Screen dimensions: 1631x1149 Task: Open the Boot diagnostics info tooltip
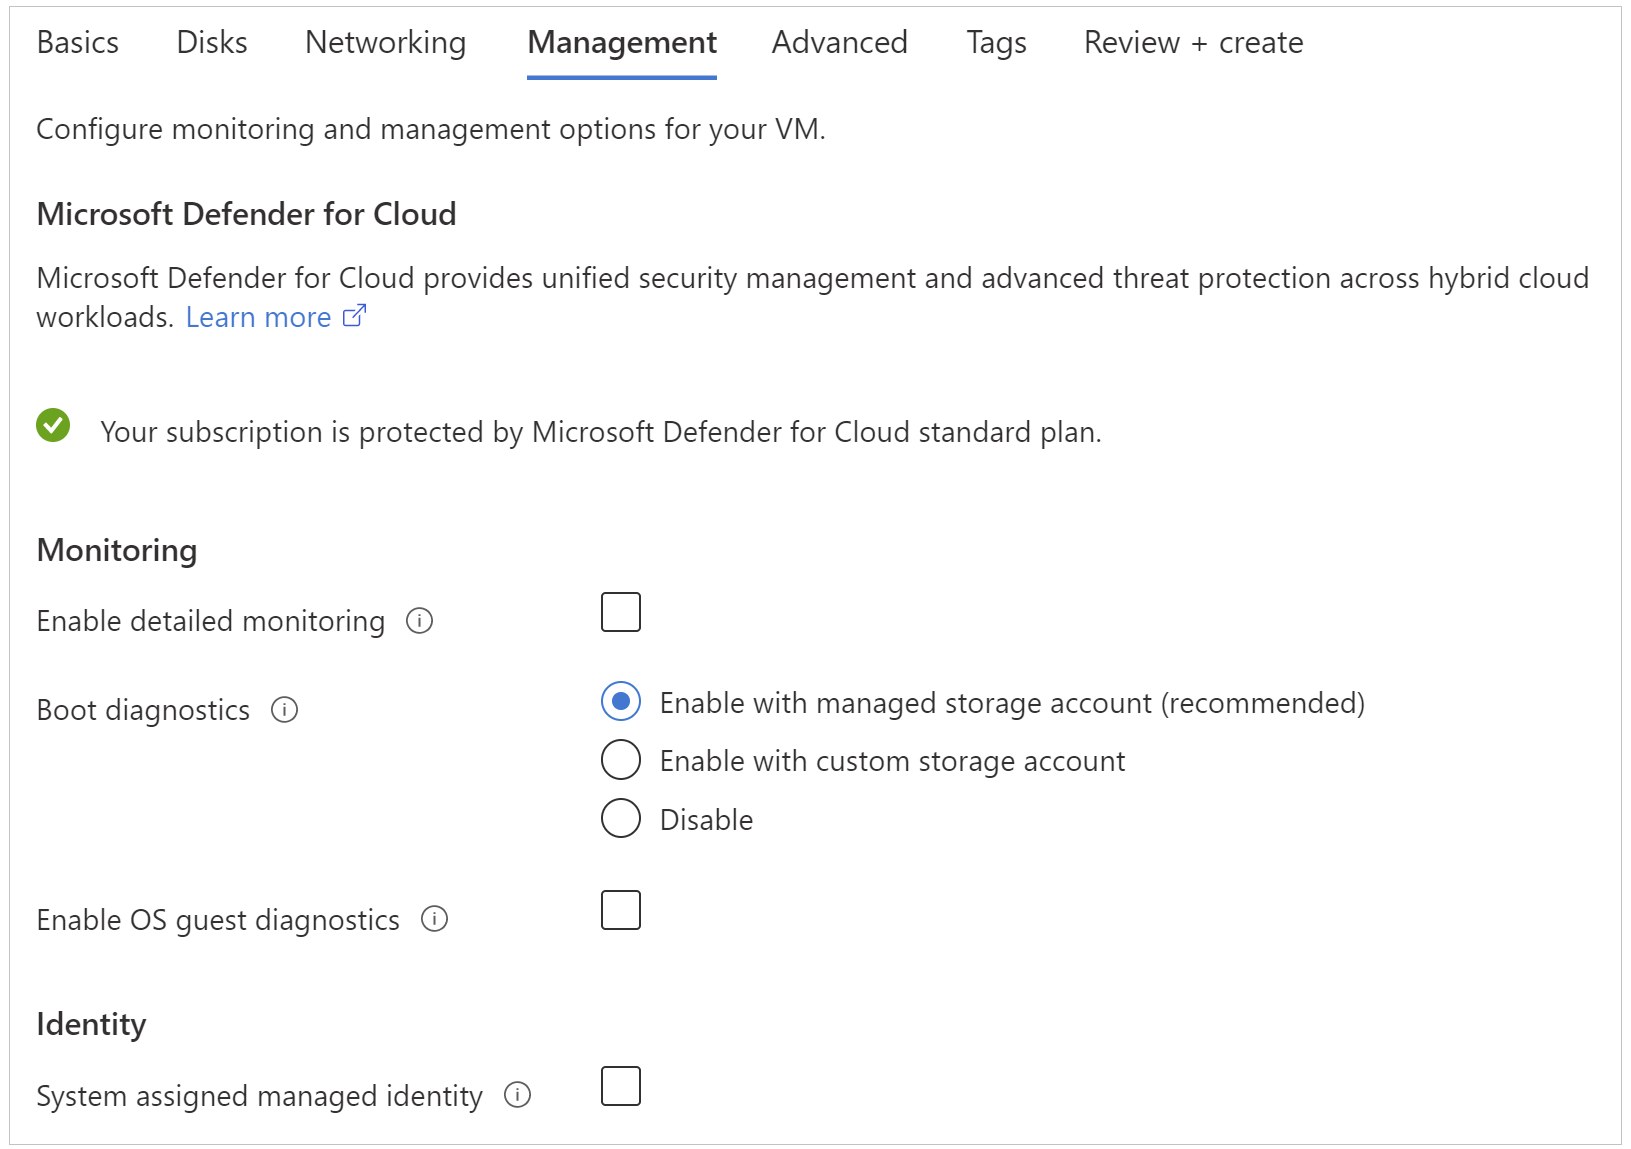point(285,711)
